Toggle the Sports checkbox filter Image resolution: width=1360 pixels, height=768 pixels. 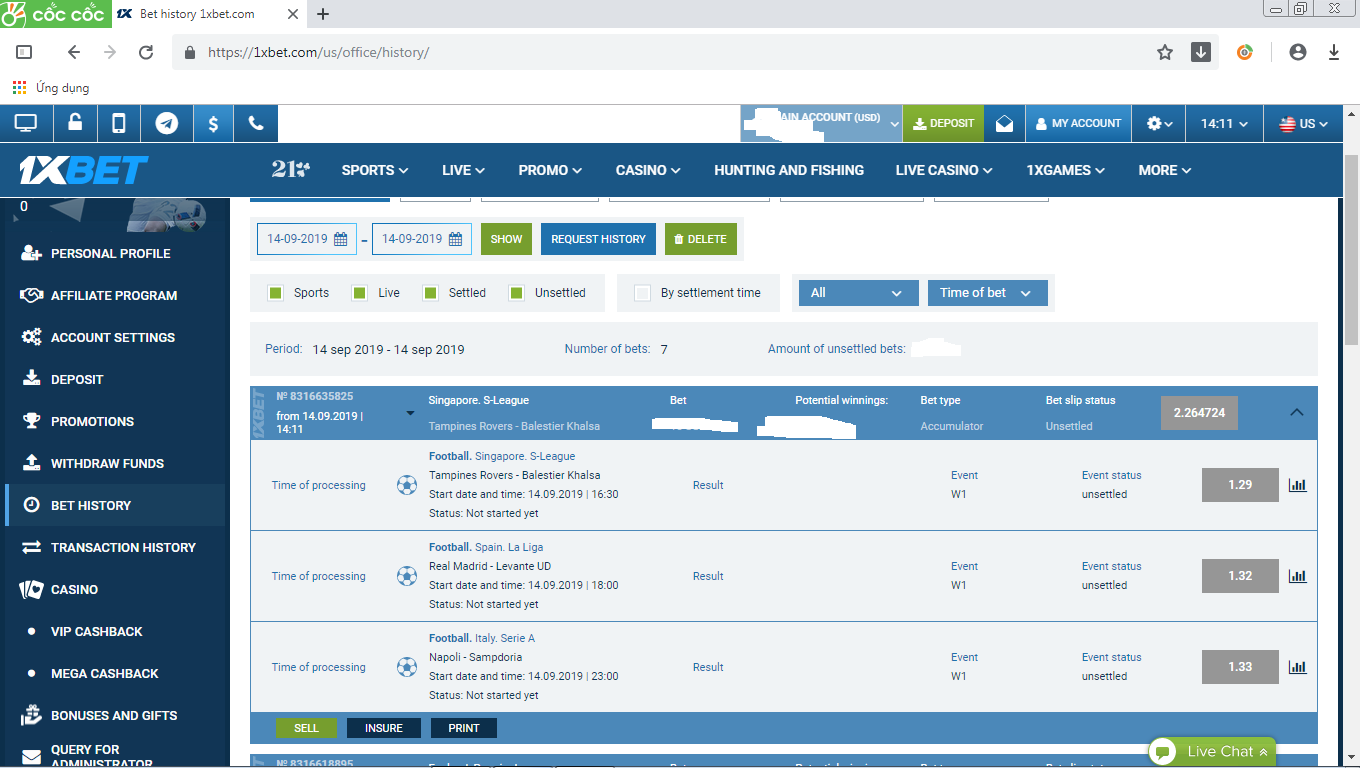276,293
